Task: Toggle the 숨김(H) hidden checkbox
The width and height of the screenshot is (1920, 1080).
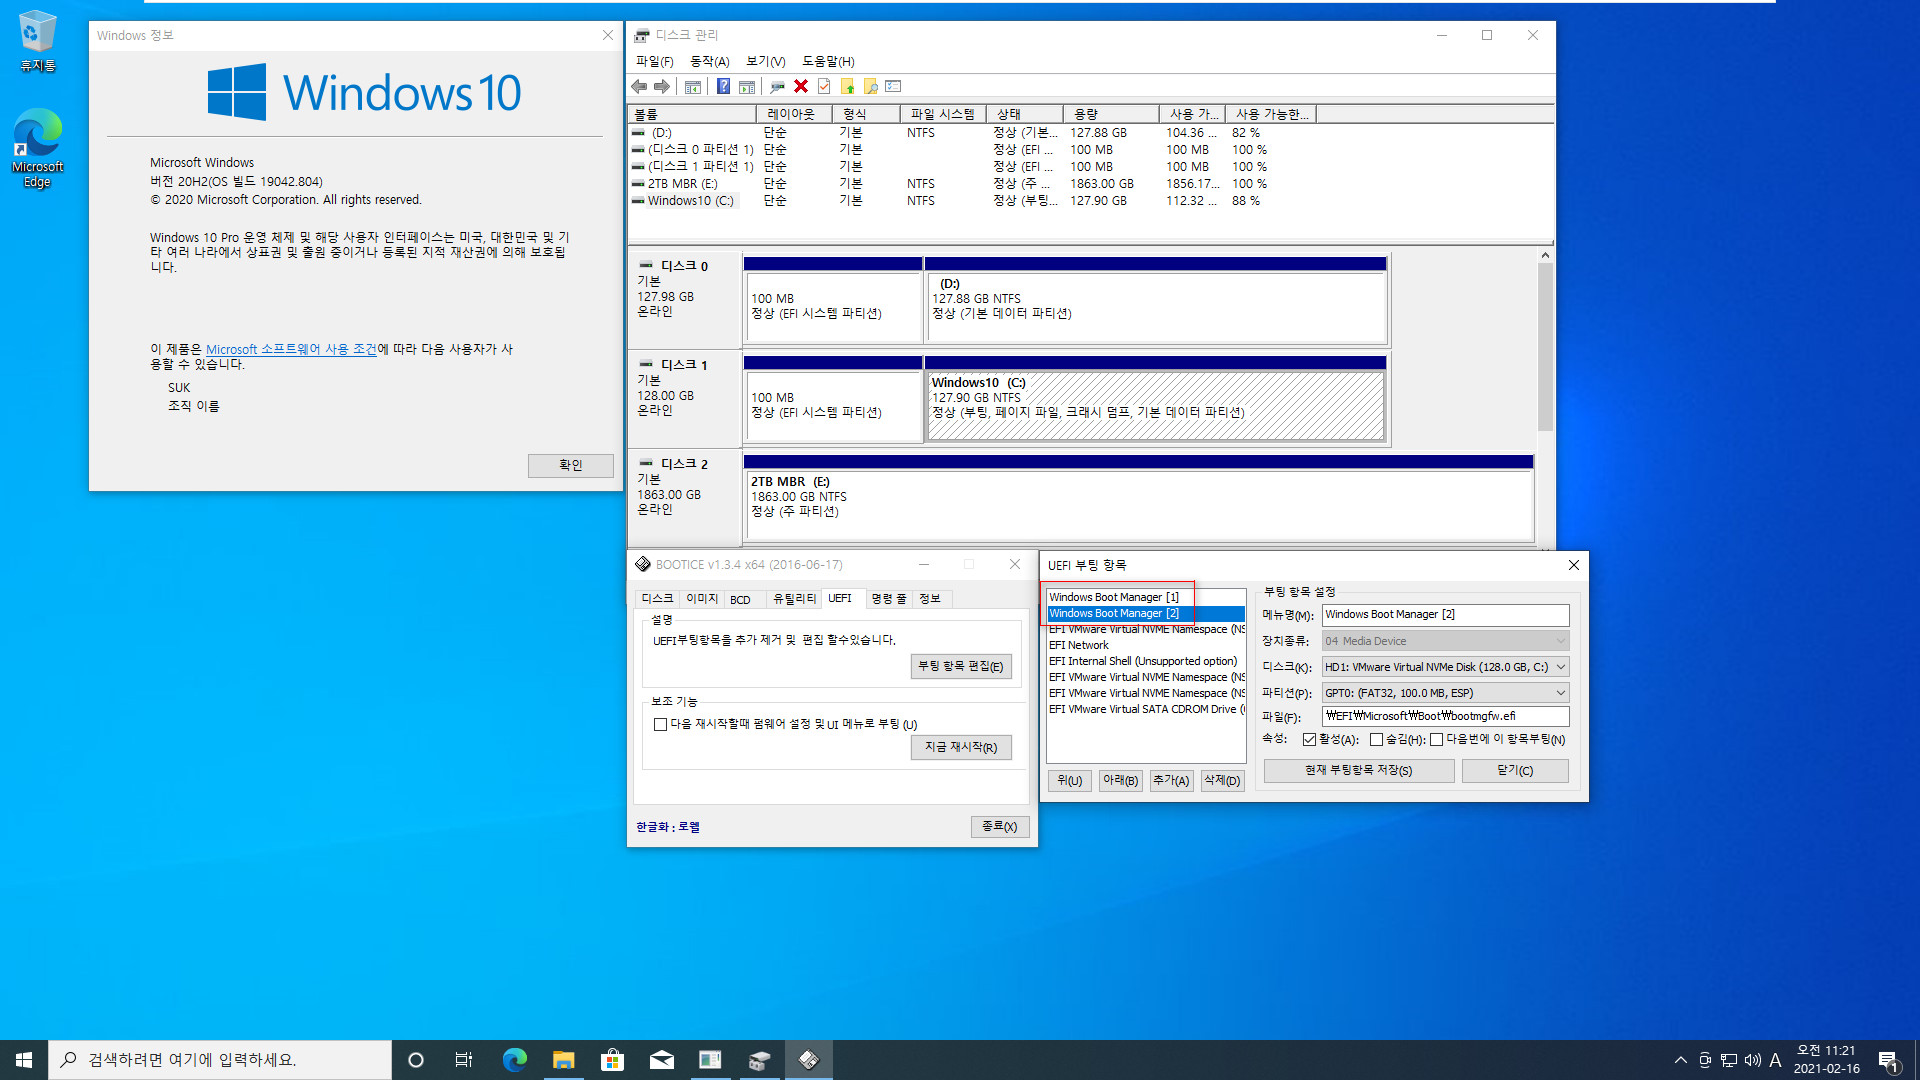Action: pyautogui.click(x=1376, y=740)
